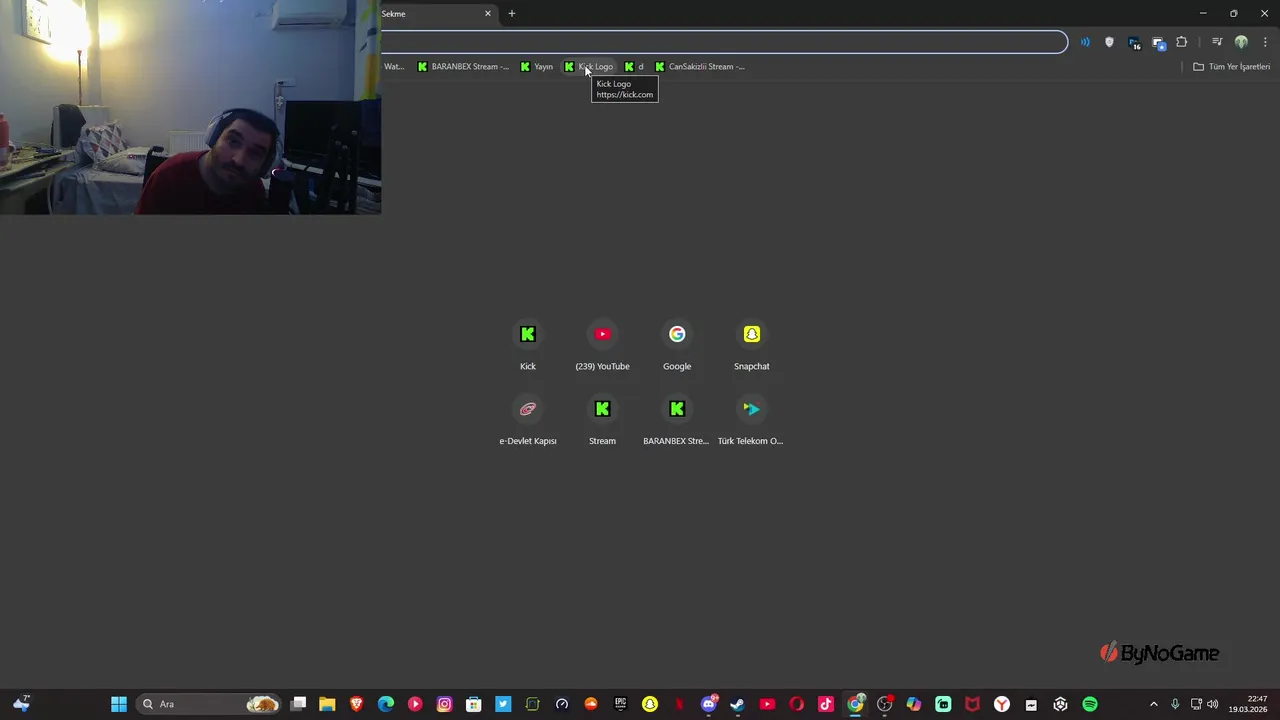The image size is (1280, 720).
Task: Open the Extensions puzzle menu
Action: (1182, 42)
